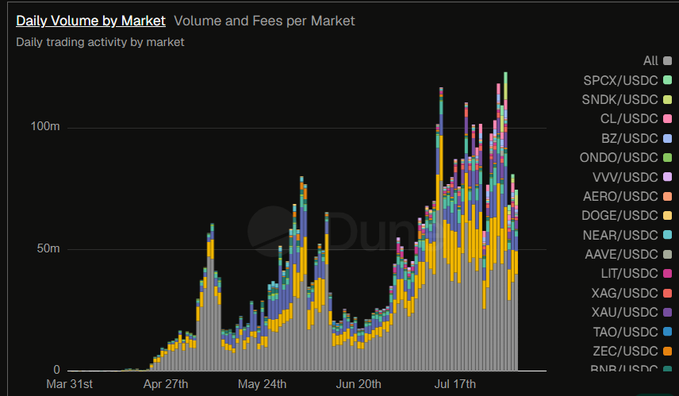Click the LIT/USDC magenta color swatch

coord(667,273)
